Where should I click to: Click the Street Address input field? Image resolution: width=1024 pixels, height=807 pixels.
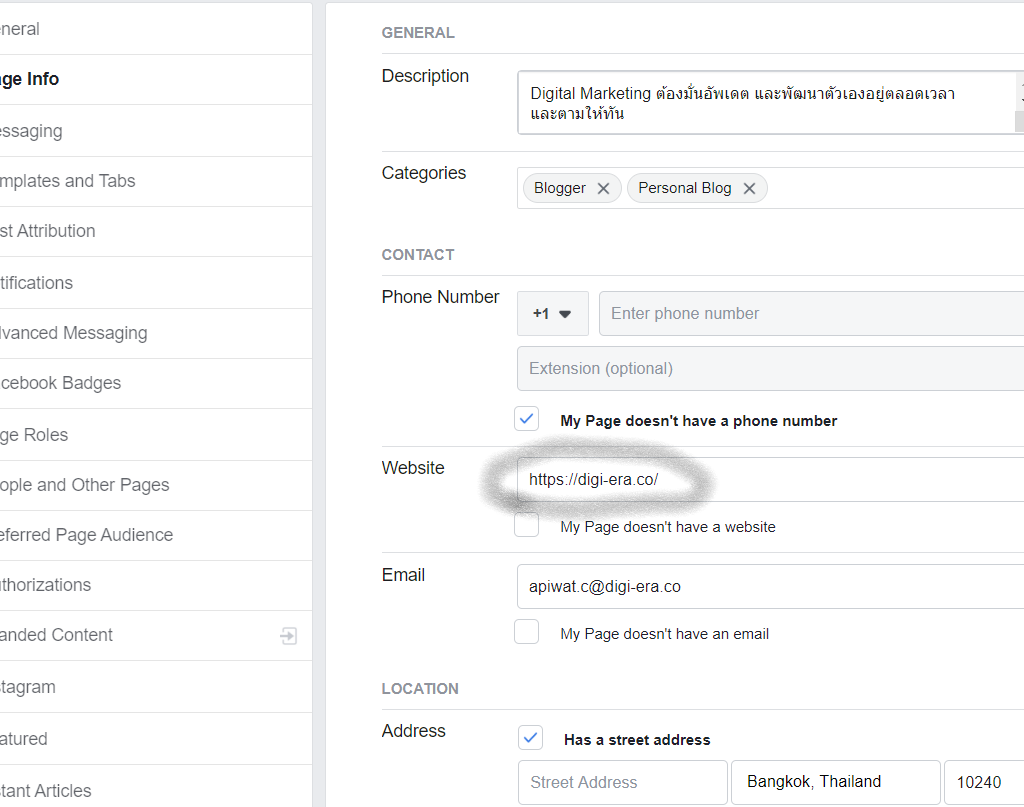[x=622, y=782]
